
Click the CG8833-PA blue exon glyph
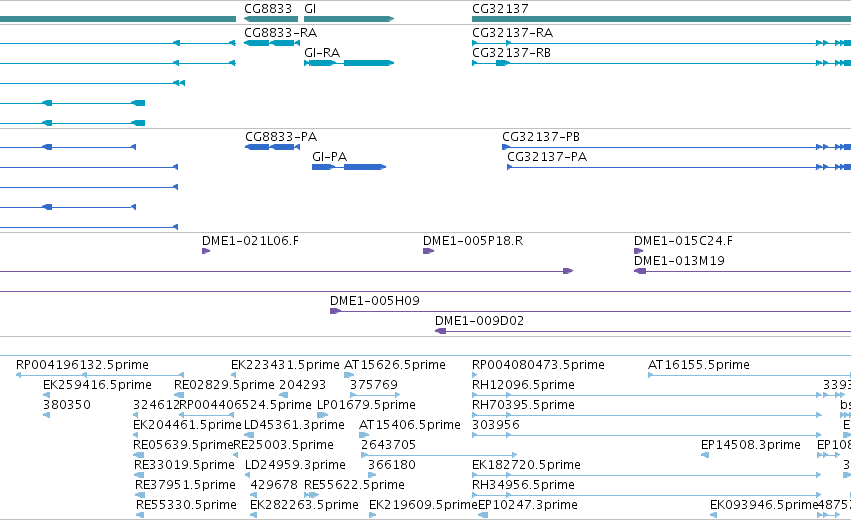pyautogui.click(x=272, y=147)
